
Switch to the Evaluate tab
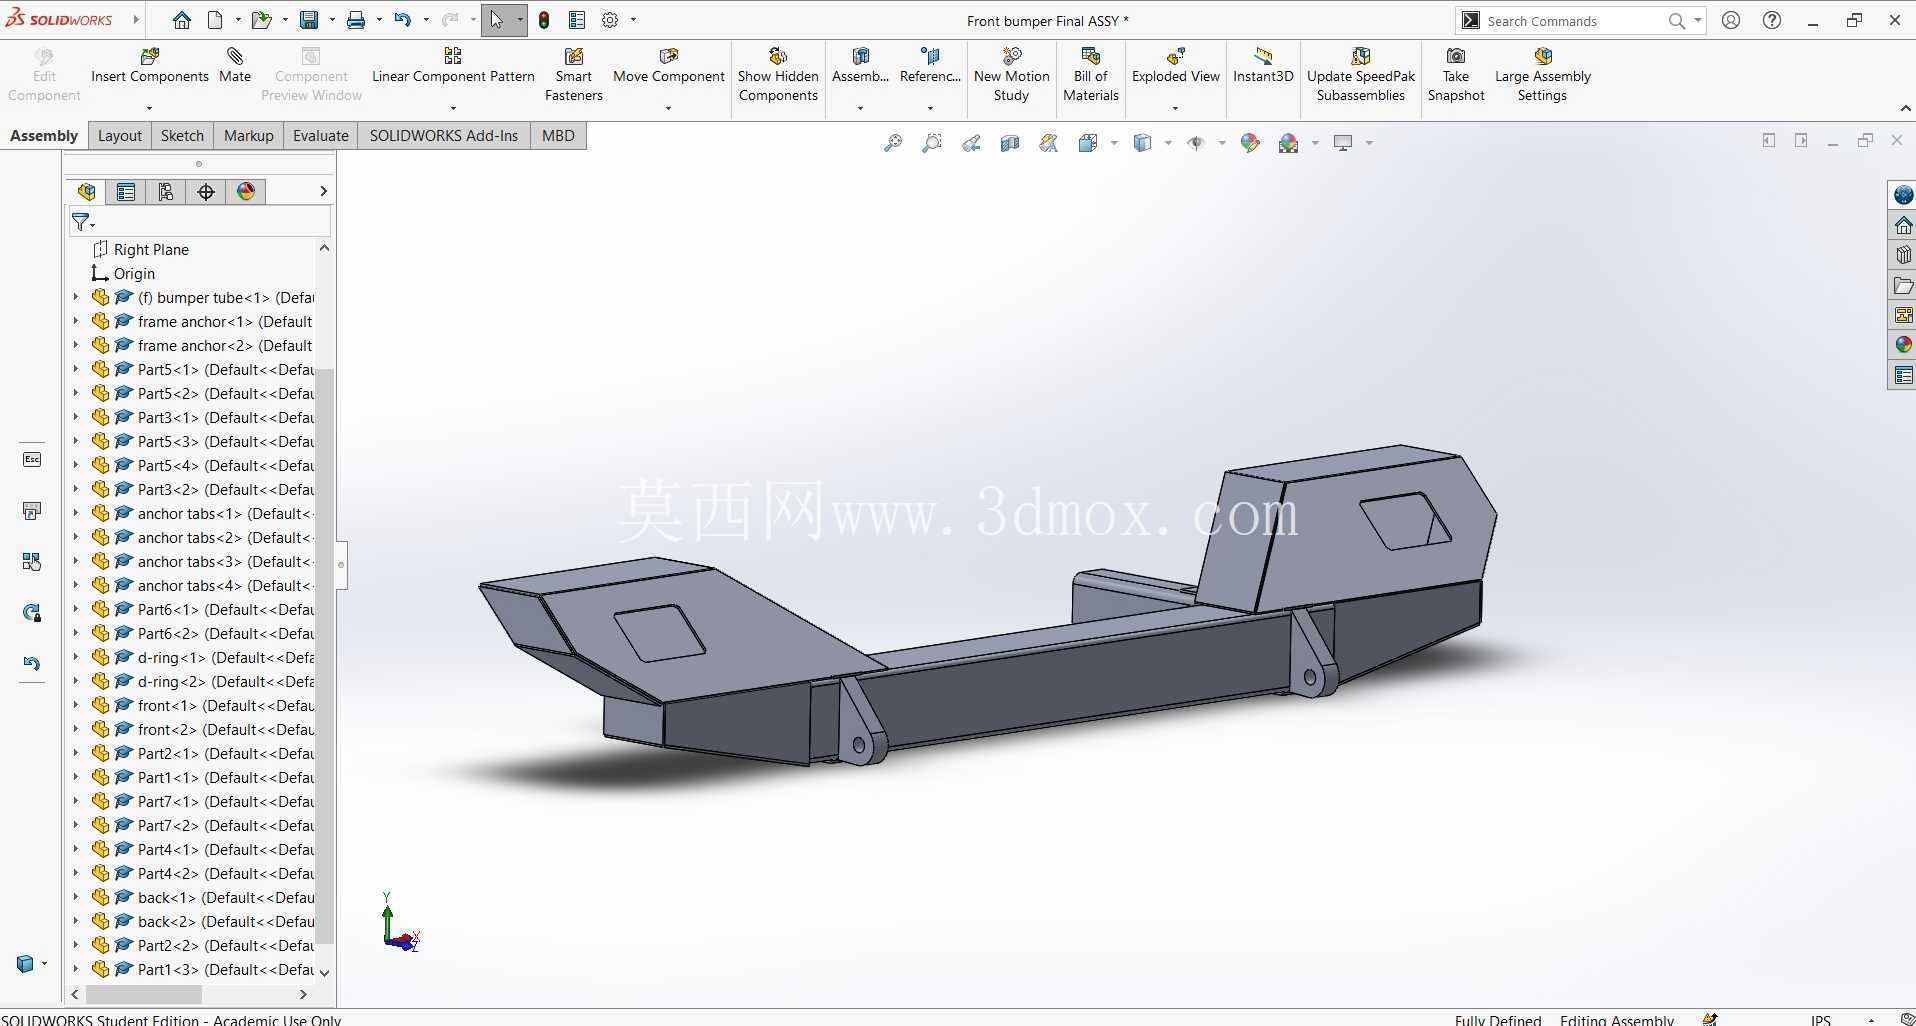pyautogui.click(x=321, y=136)
